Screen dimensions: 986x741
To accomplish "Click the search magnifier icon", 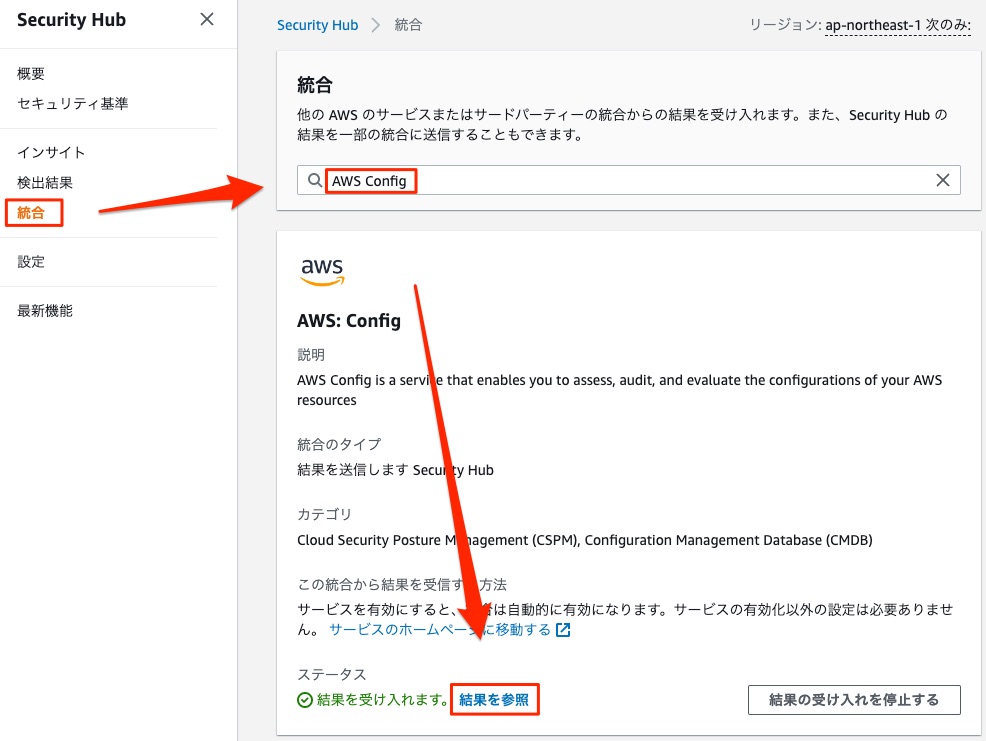I will [314, 181].
